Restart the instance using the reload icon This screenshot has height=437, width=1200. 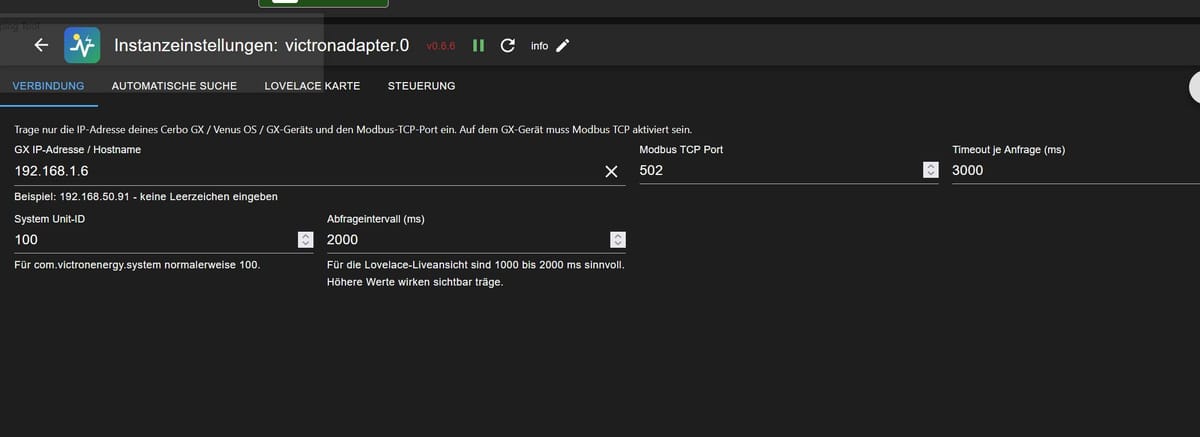(x=508, y=46)
